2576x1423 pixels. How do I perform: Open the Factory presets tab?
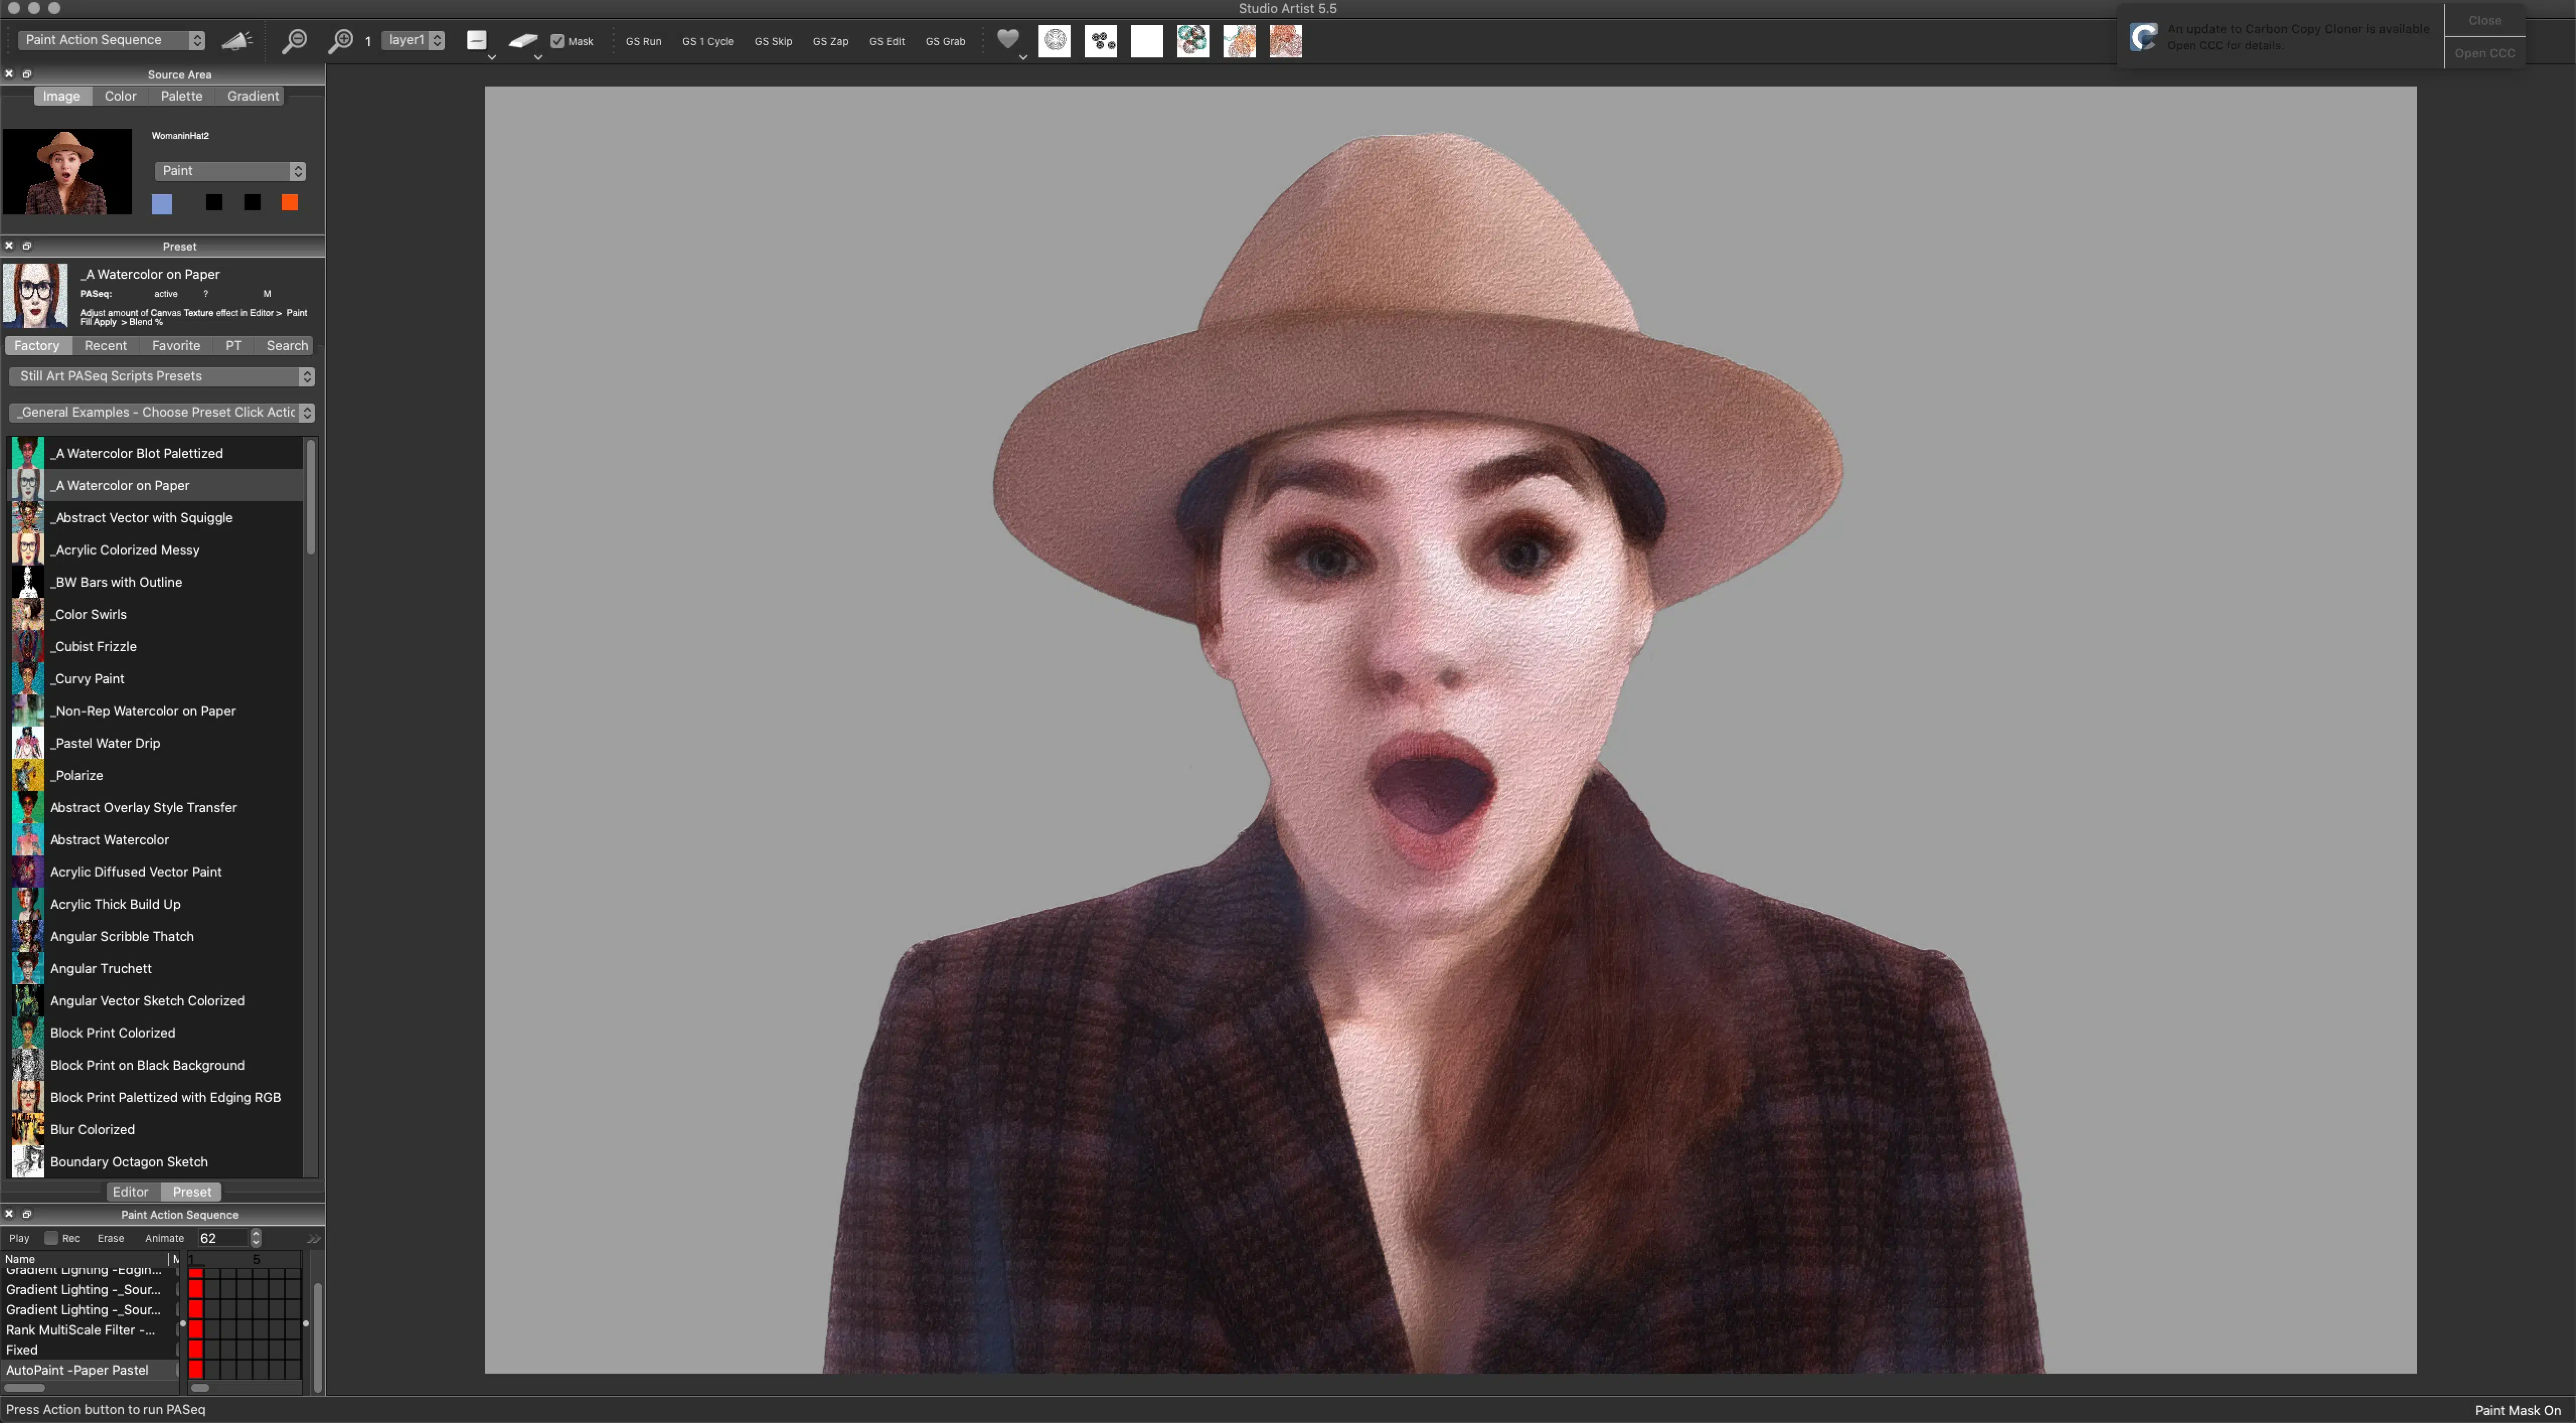[37, 345]
